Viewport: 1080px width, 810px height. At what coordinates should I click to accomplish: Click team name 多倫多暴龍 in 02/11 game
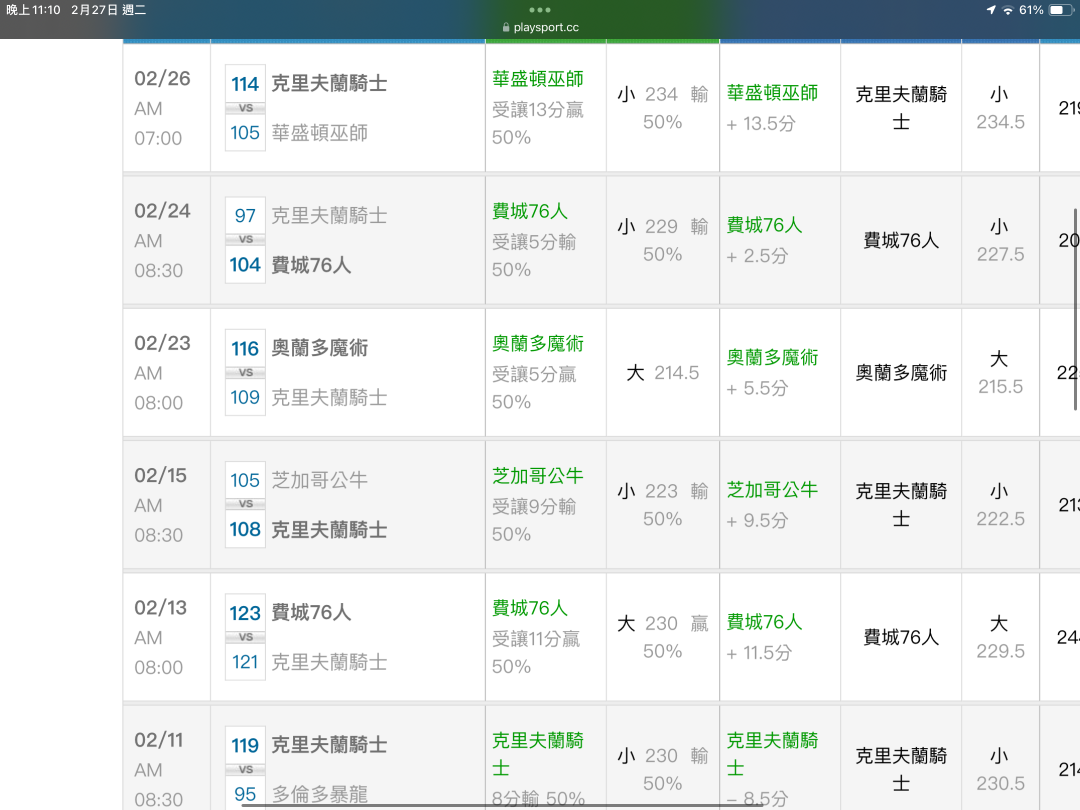(320, 794)
